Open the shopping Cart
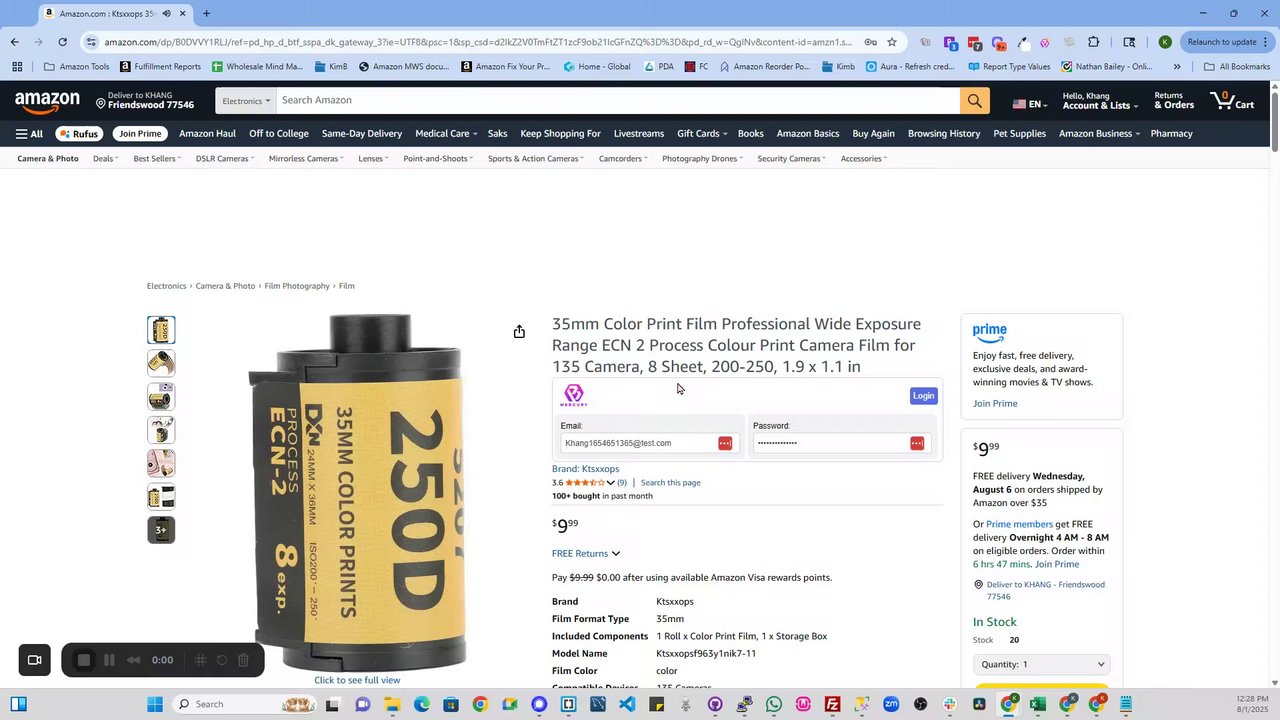The height and width of the screenshot is (720, 1280). 1232,101
